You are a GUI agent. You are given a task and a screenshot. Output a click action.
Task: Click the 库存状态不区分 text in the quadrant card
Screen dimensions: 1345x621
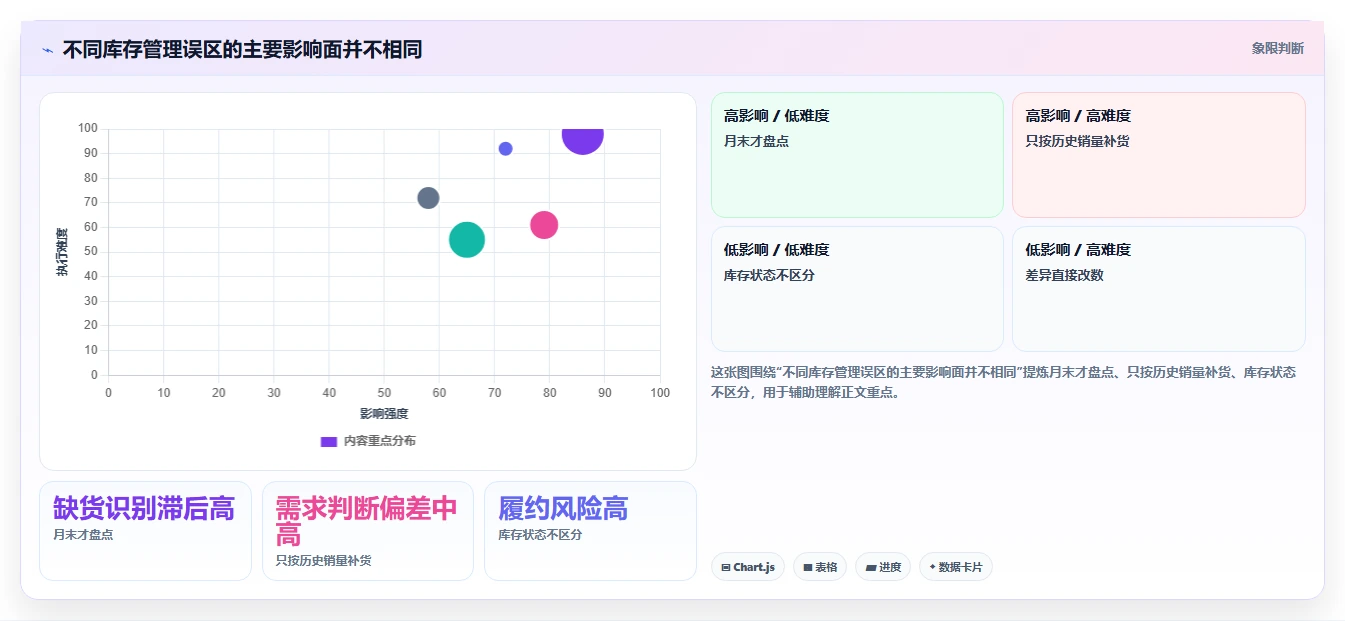coord(769,275)
